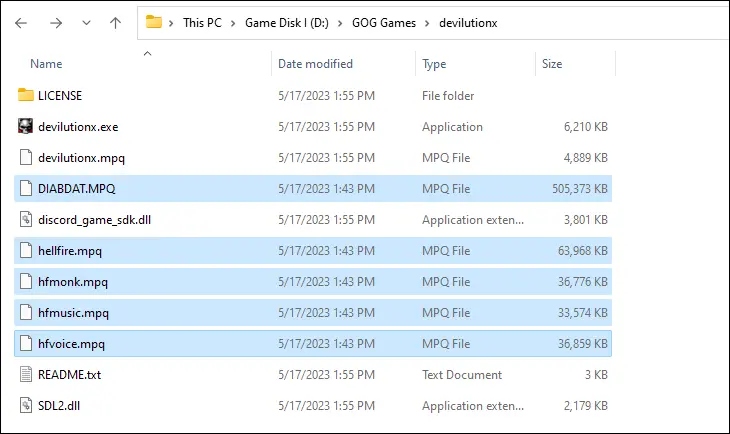Click the 2,179 KB size cell
This screenshot has width=730, height=434.
[x=586, y=406]
